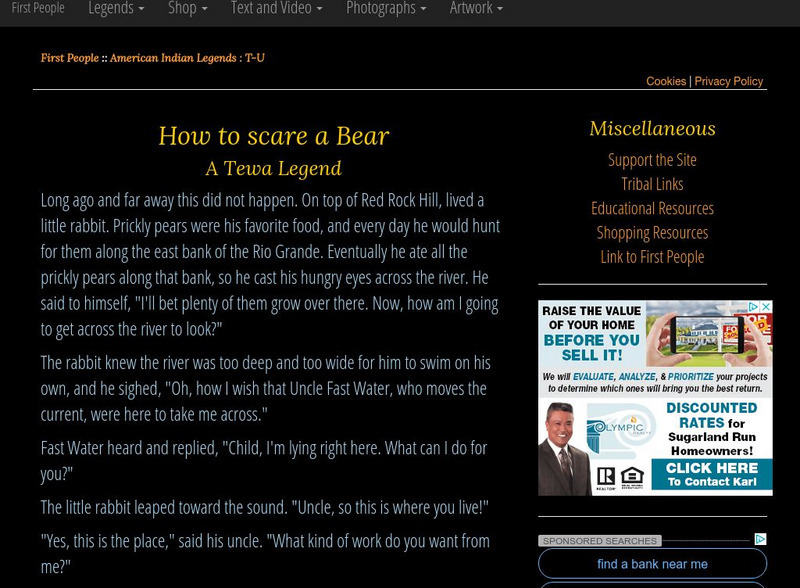Open Educational Resources link

(x=652, y=208)
